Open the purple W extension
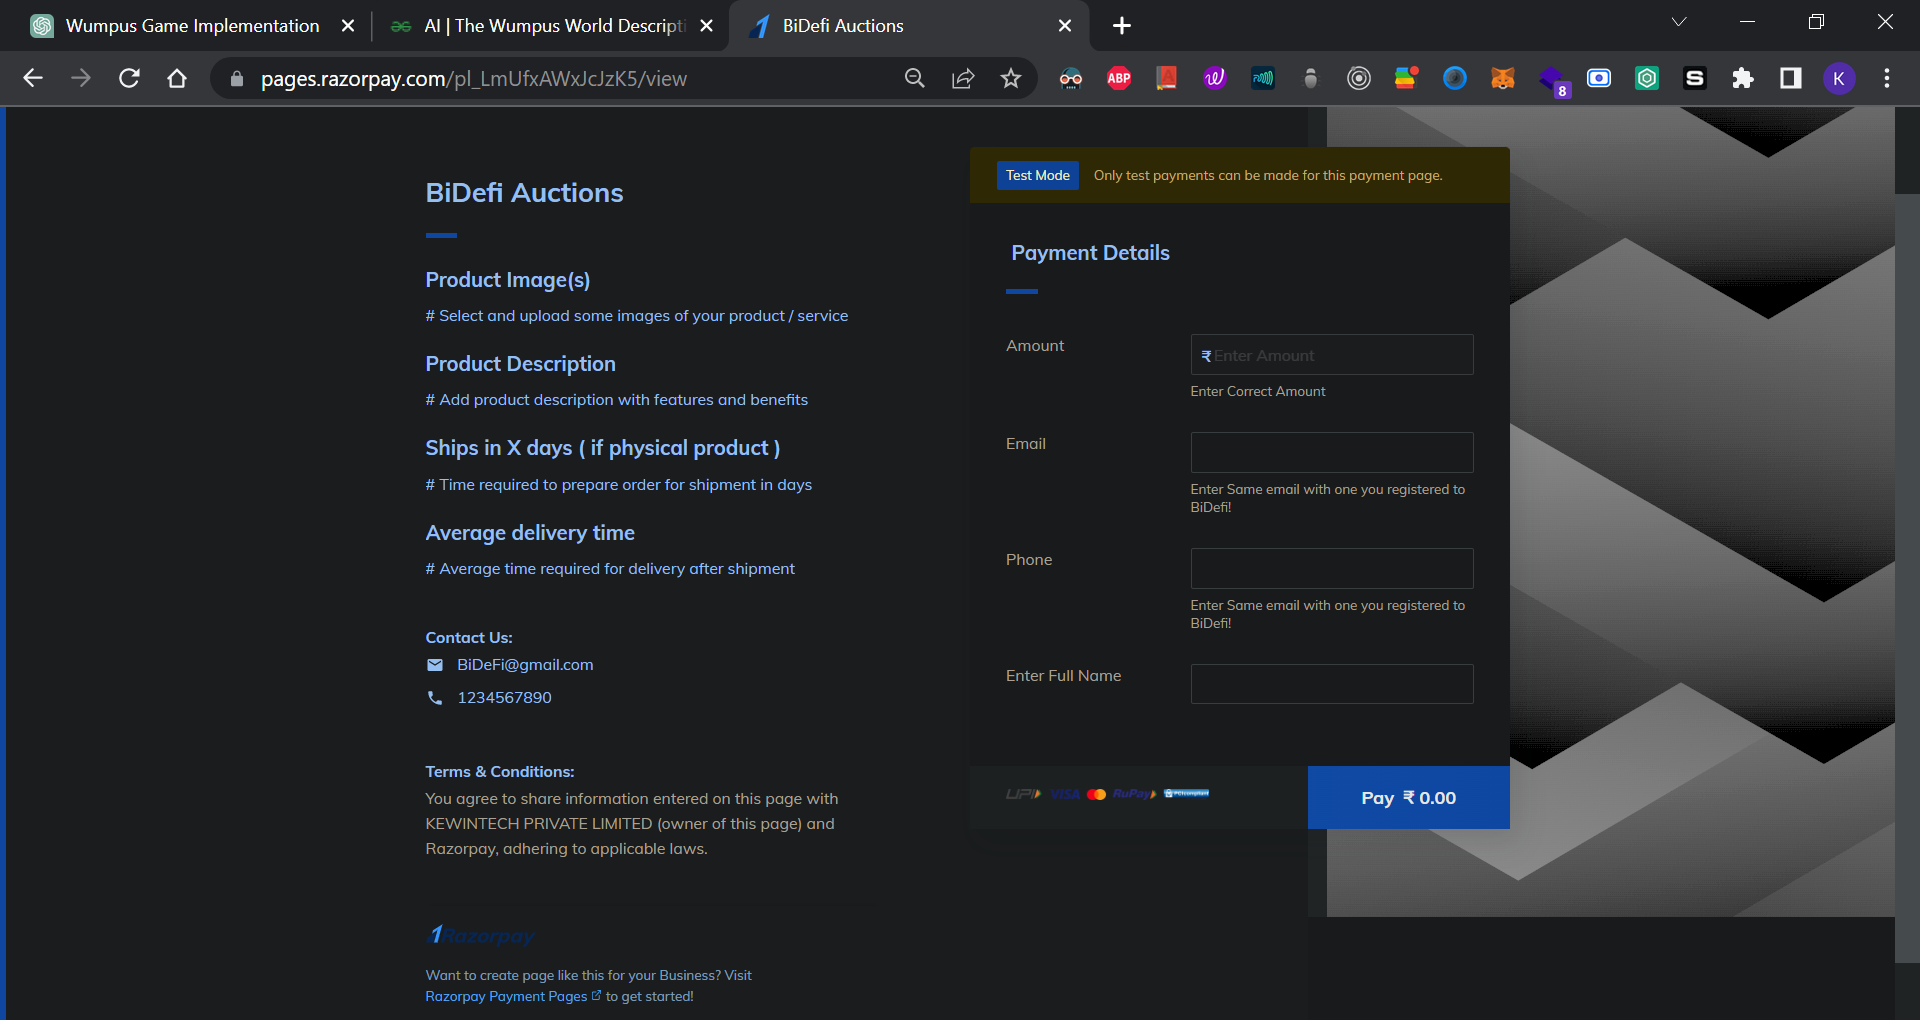The width and height of the screenshot is (1920, 1020). [1215, 78]
